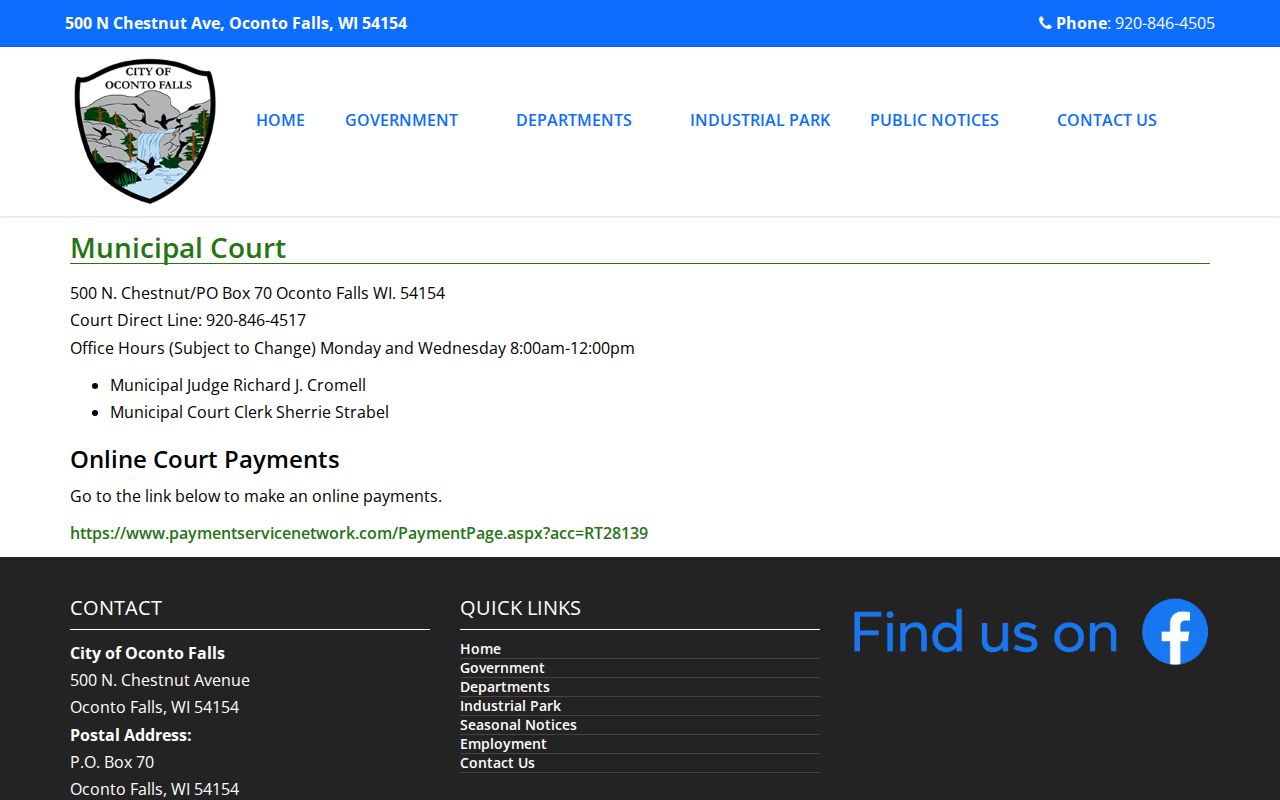Click the QUICK LINKS footer heading

tap(520, 608)
